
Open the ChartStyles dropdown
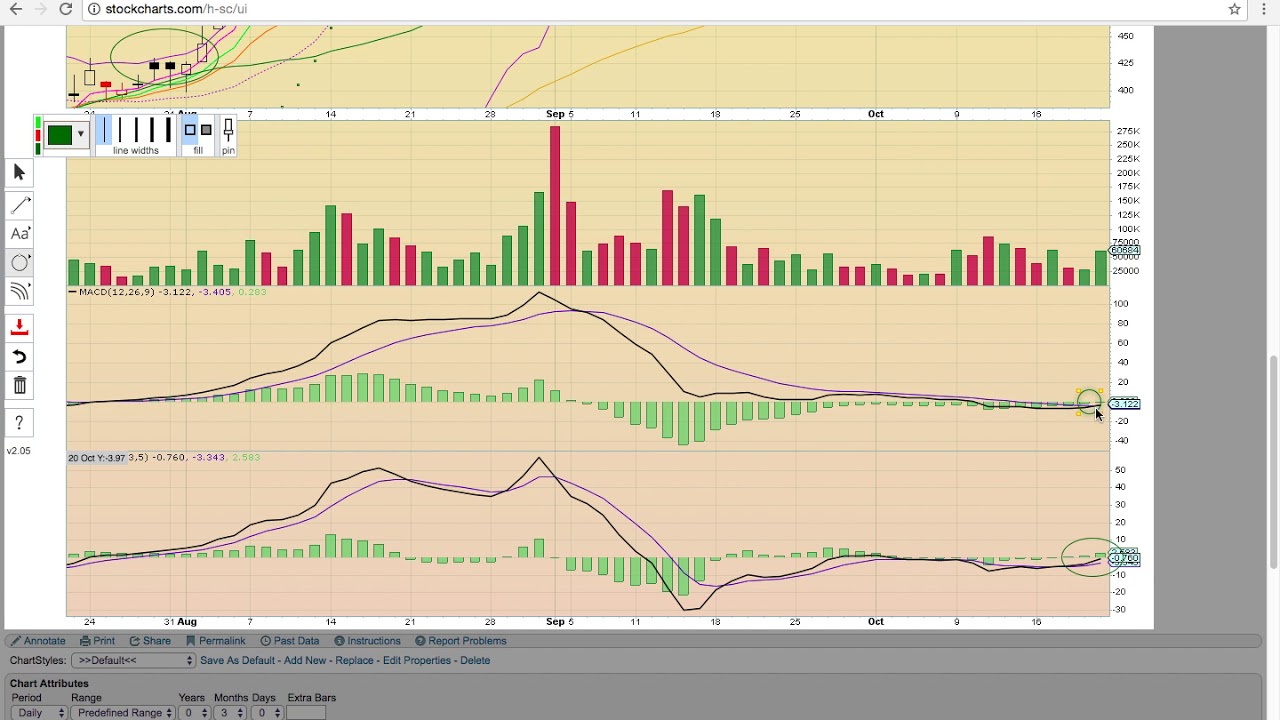(133, 661)
